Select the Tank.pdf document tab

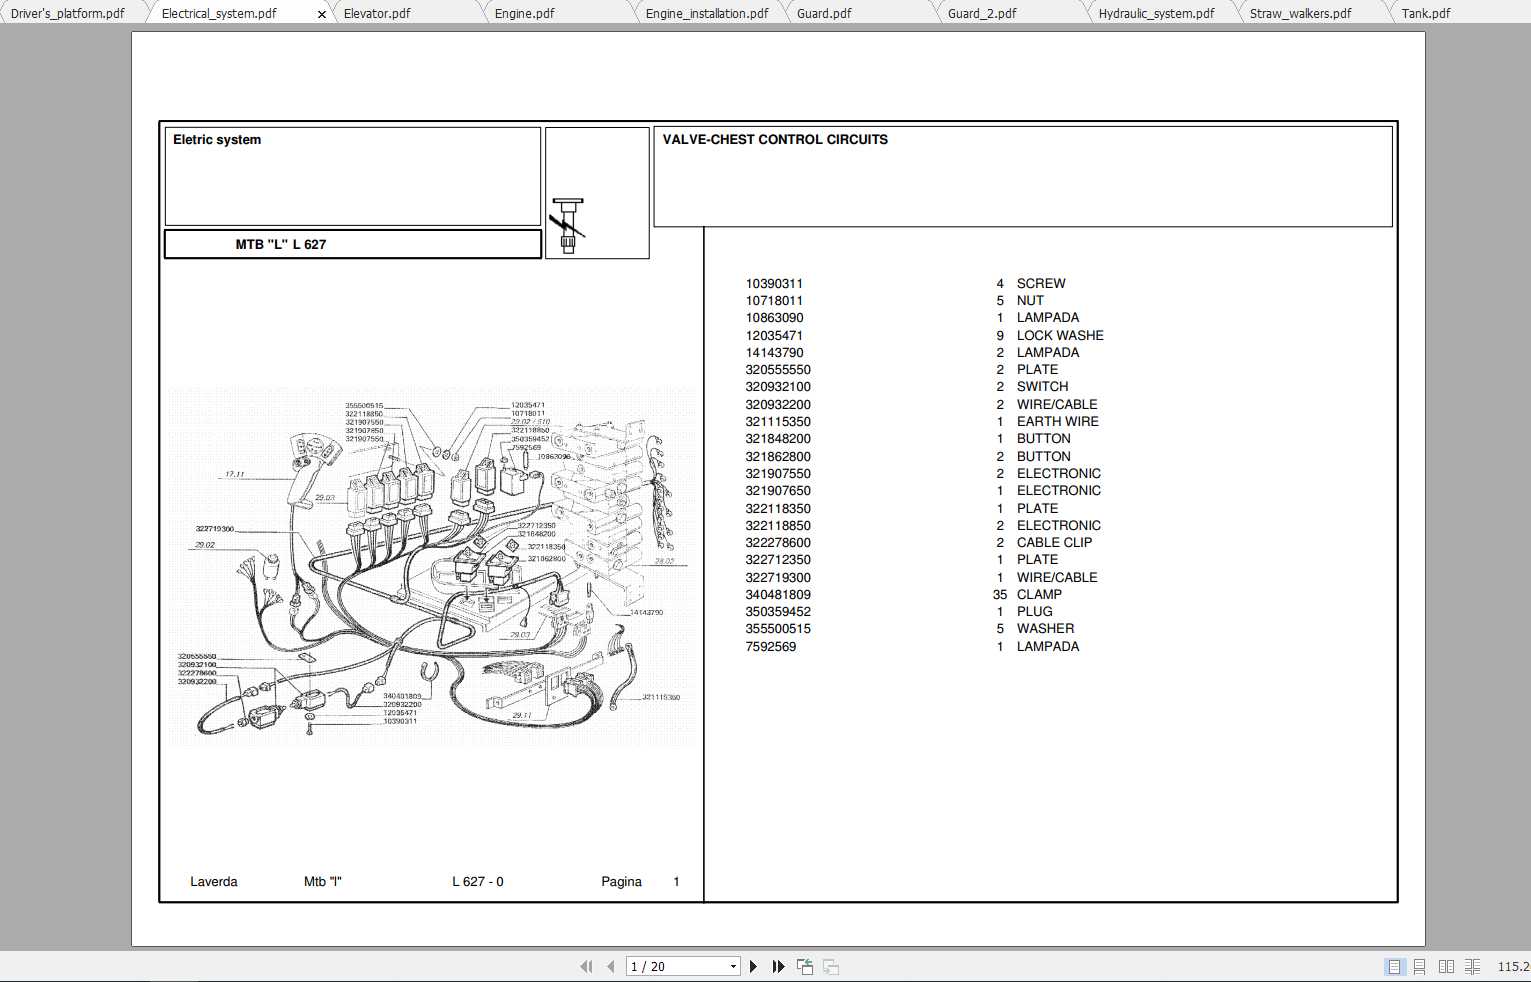[1424, 13]
